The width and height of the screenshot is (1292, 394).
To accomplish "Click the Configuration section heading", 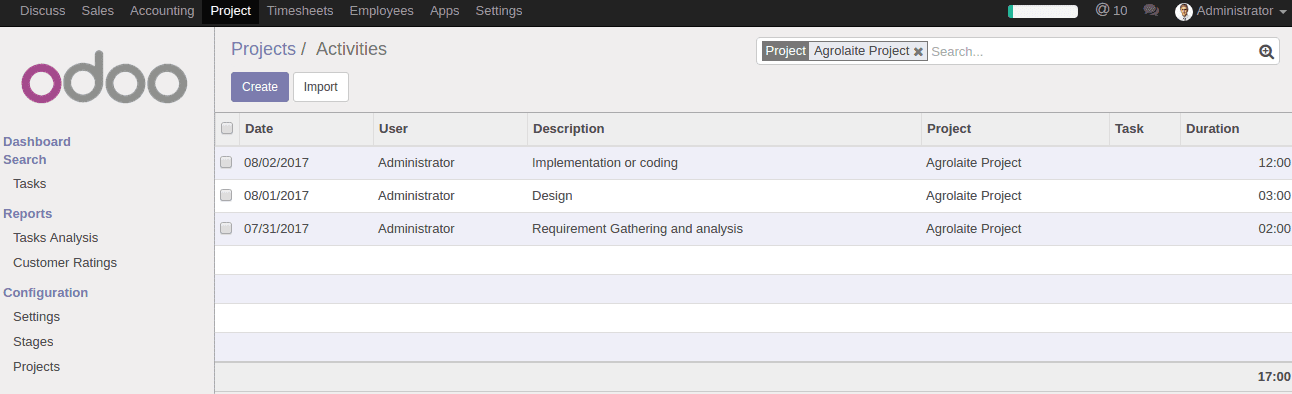I will pos(46,293).
